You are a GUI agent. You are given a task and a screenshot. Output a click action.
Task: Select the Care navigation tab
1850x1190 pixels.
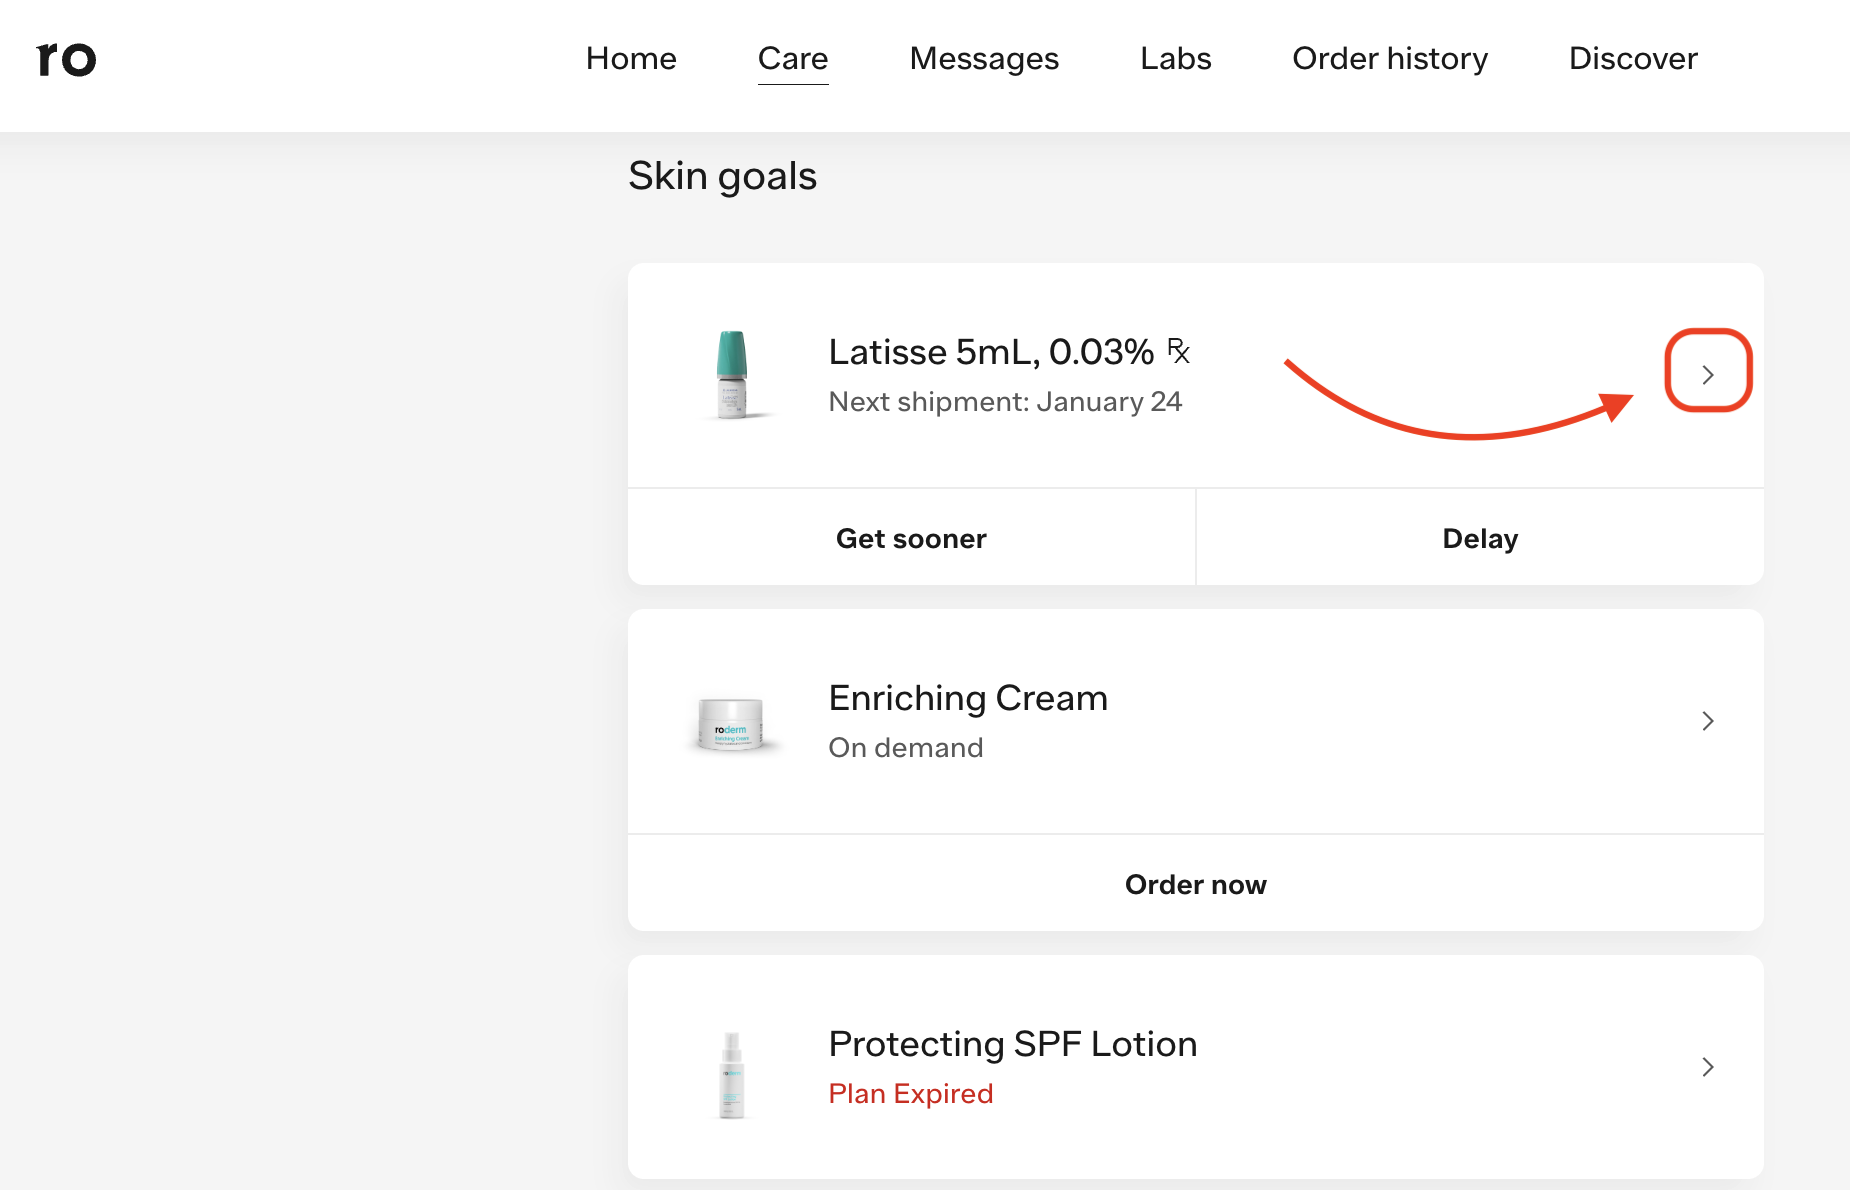(793, 59)
